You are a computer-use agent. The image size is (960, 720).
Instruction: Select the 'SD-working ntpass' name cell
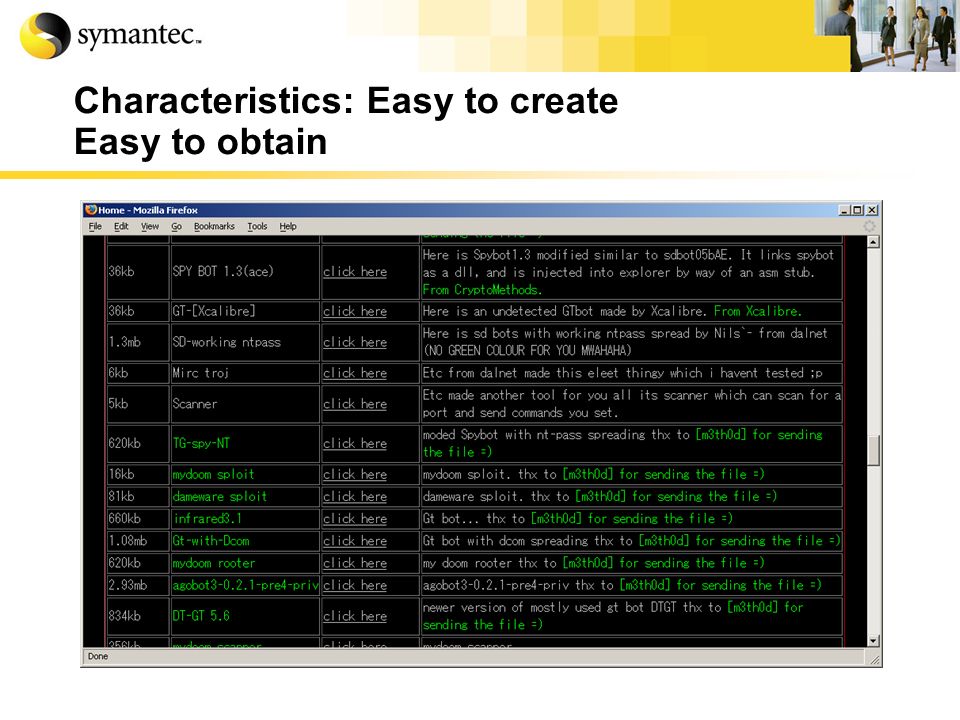pyautogui.click(x=245, y=342)
